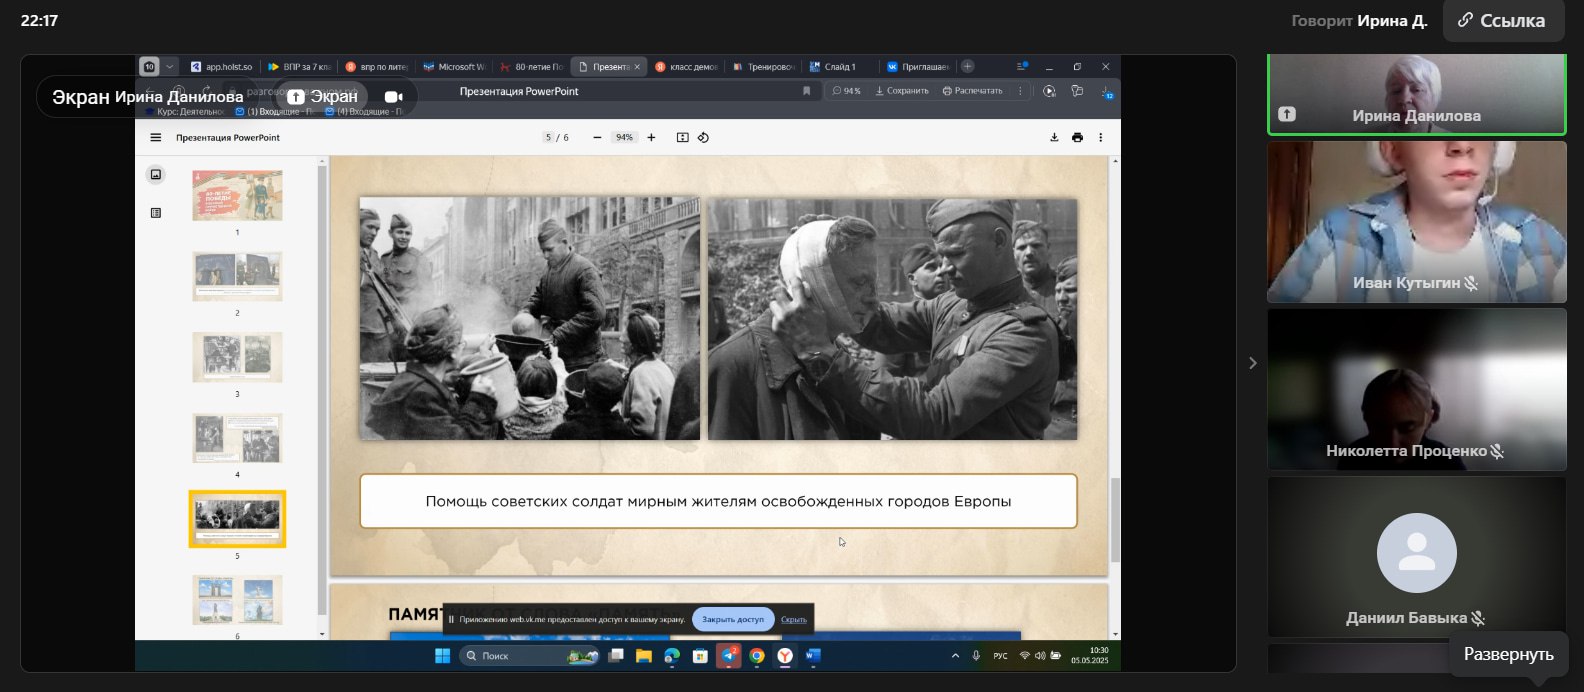Select slide 1 thumbnail
This screenshot has height=692, width=1584.
click(237, 195)
